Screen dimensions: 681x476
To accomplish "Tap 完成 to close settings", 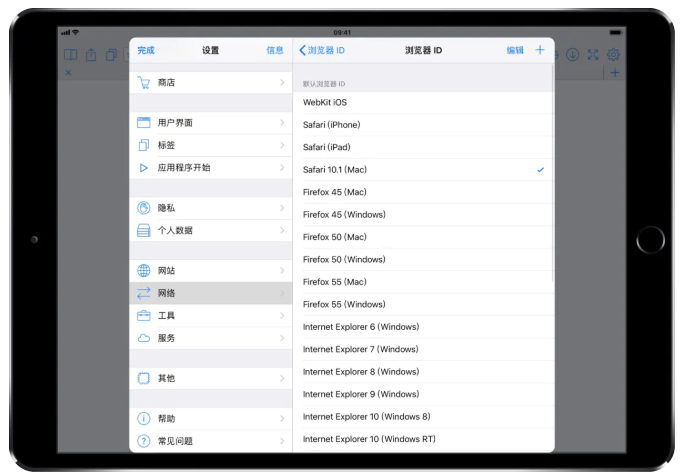I will click(146, 50).
